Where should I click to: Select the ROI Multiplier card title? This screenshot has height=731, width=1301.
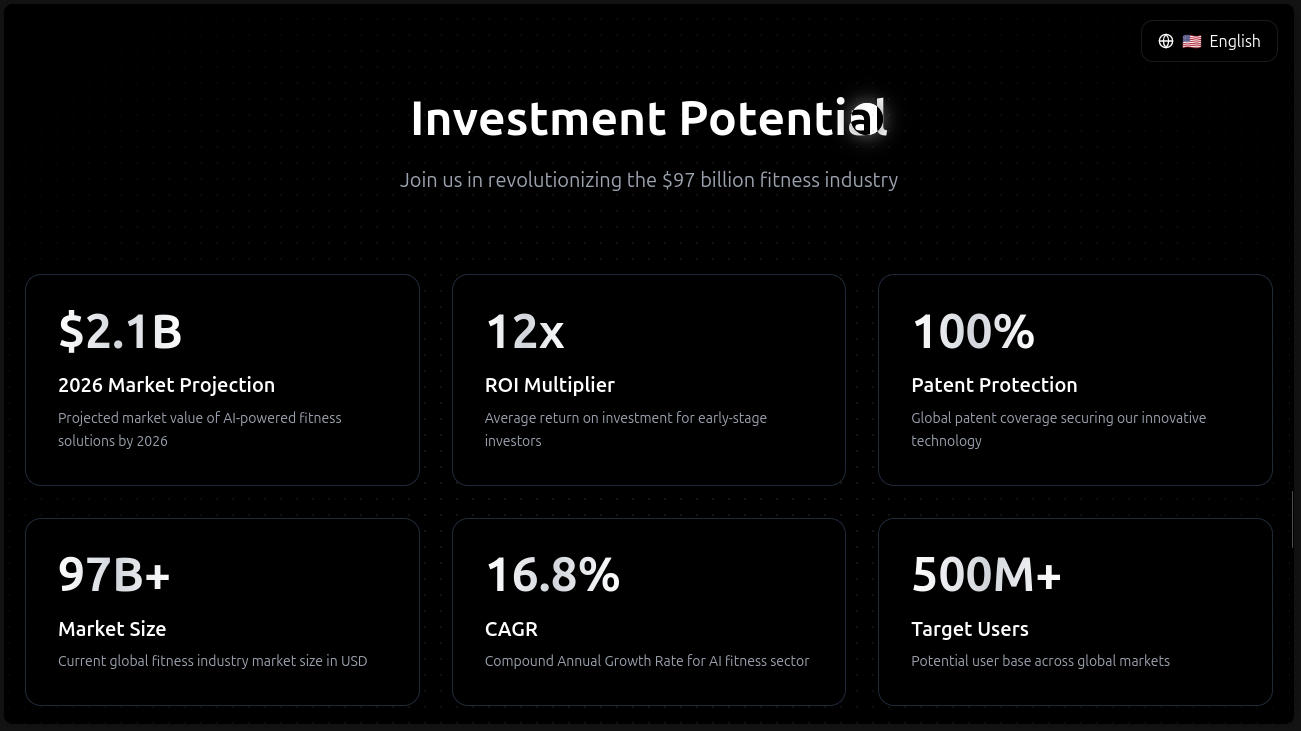tap(550, 385)
